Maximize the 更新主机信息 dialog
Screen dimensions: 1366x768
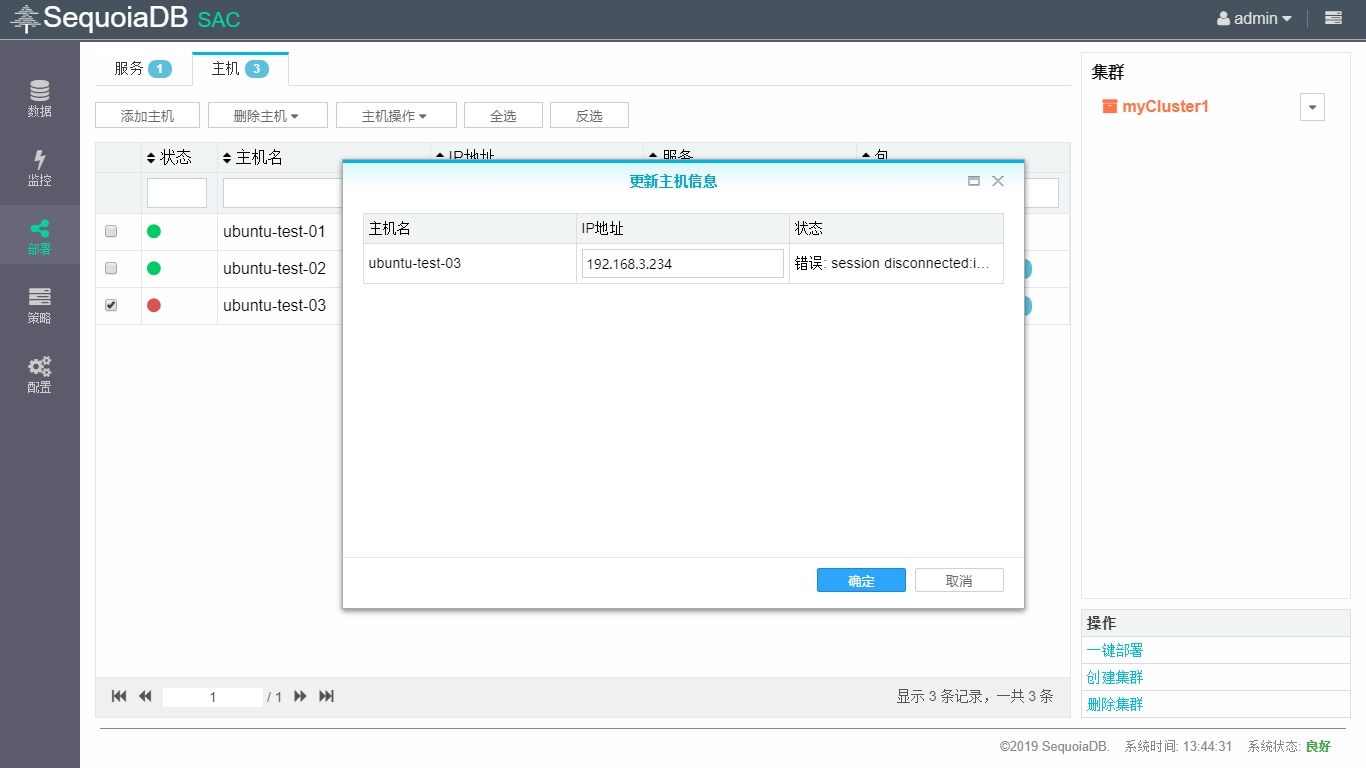(x=974, y=181)
